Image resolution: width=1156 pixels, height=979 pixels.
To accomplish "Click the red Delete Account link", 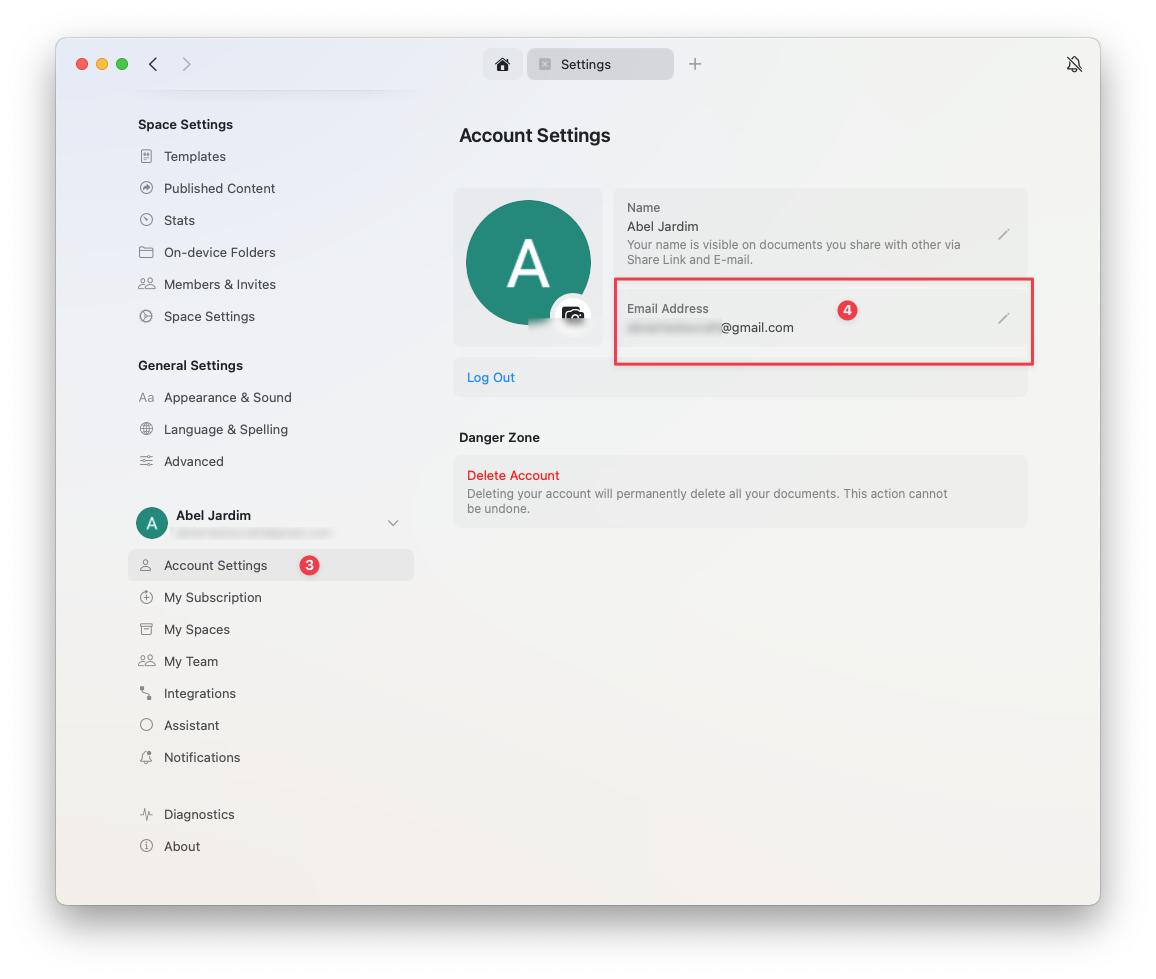I will coord(513,475).
